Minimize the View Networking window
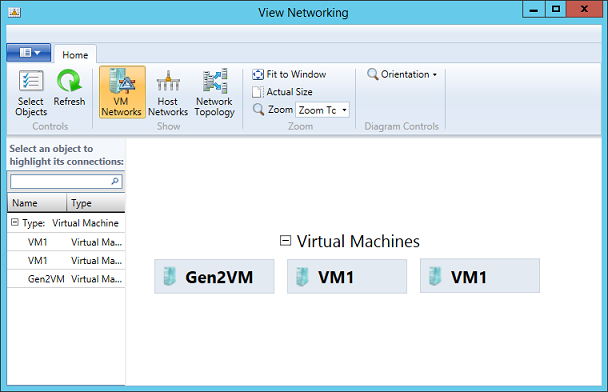The width and height of the screenshot is (608, 392). (x=534, y=10)
